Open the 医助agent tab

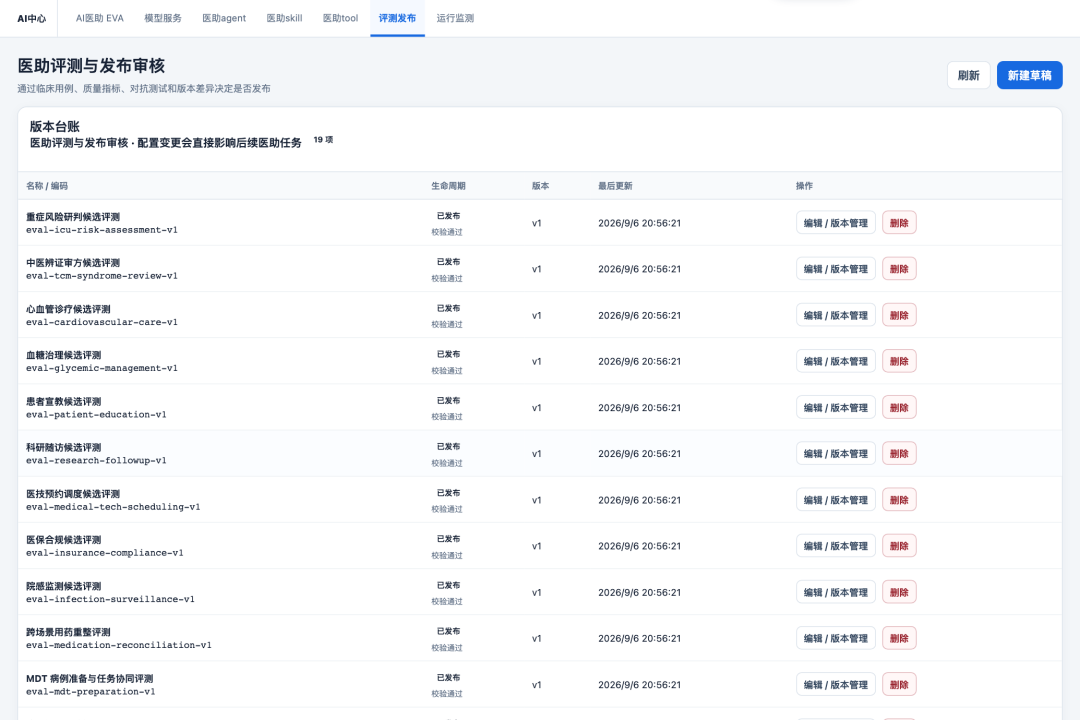224,18
